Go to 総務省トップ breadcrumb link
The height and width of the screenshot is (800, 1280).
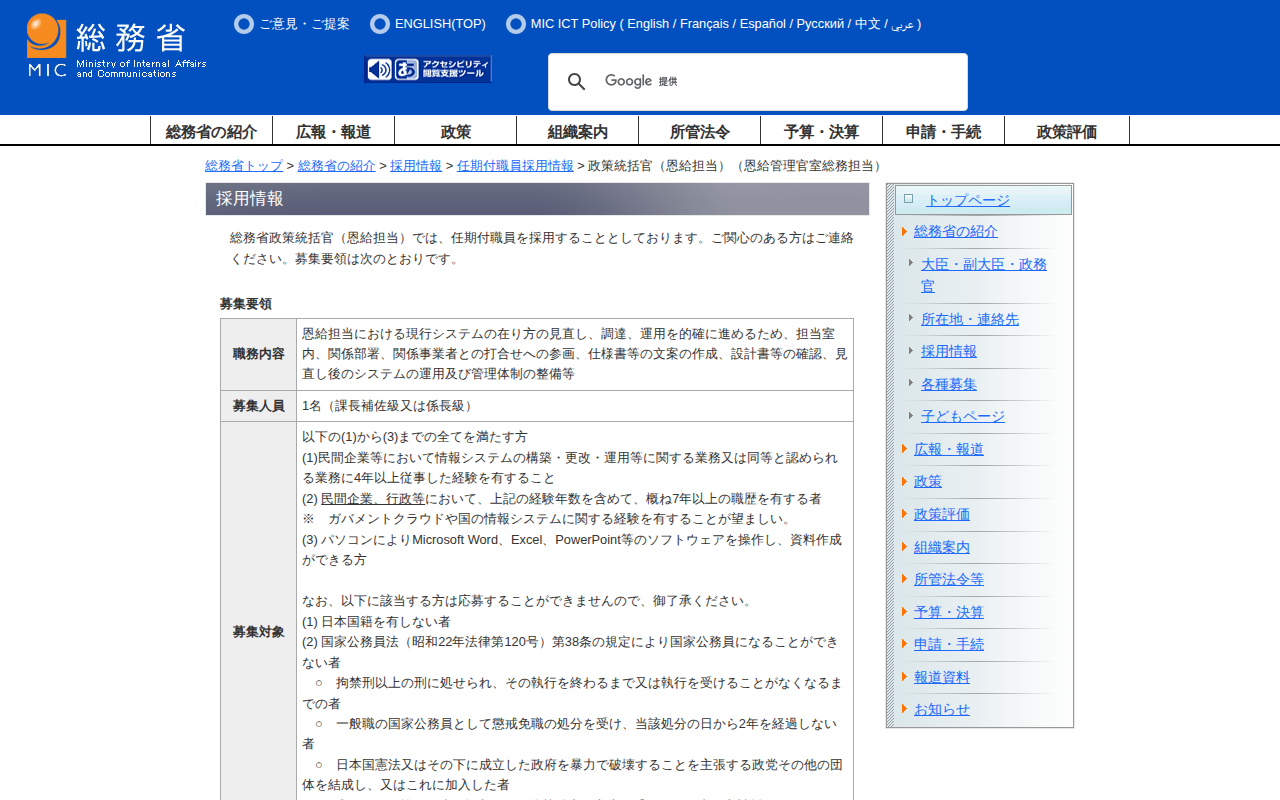point(244,166)
